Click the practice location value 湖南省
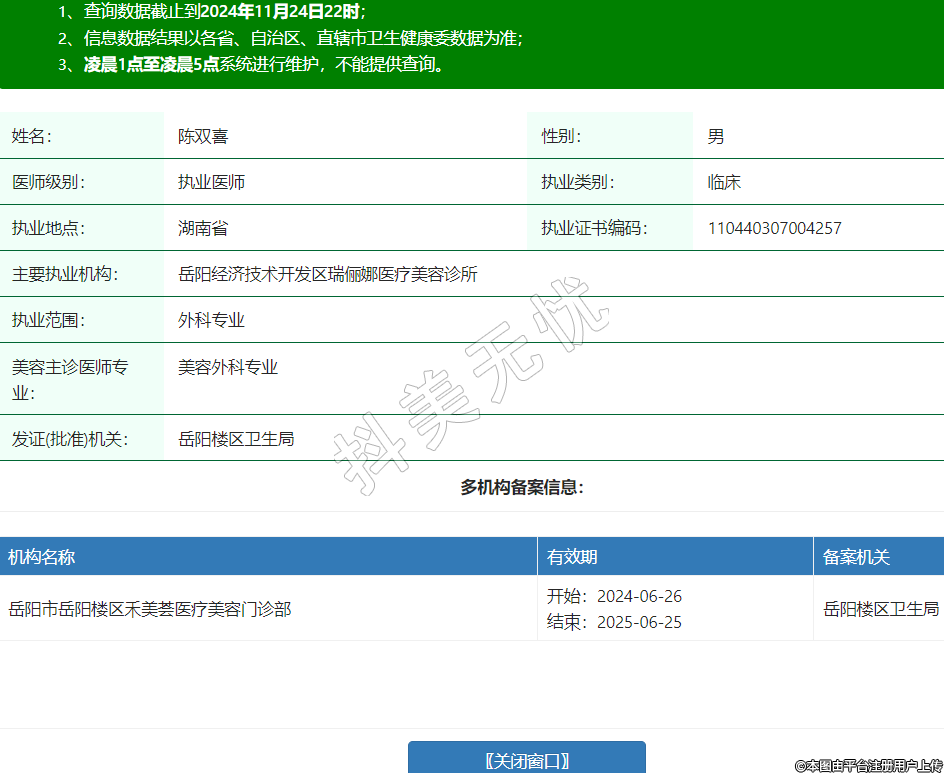944x773 pixels. pyautogui.click(x=203, y=228)
